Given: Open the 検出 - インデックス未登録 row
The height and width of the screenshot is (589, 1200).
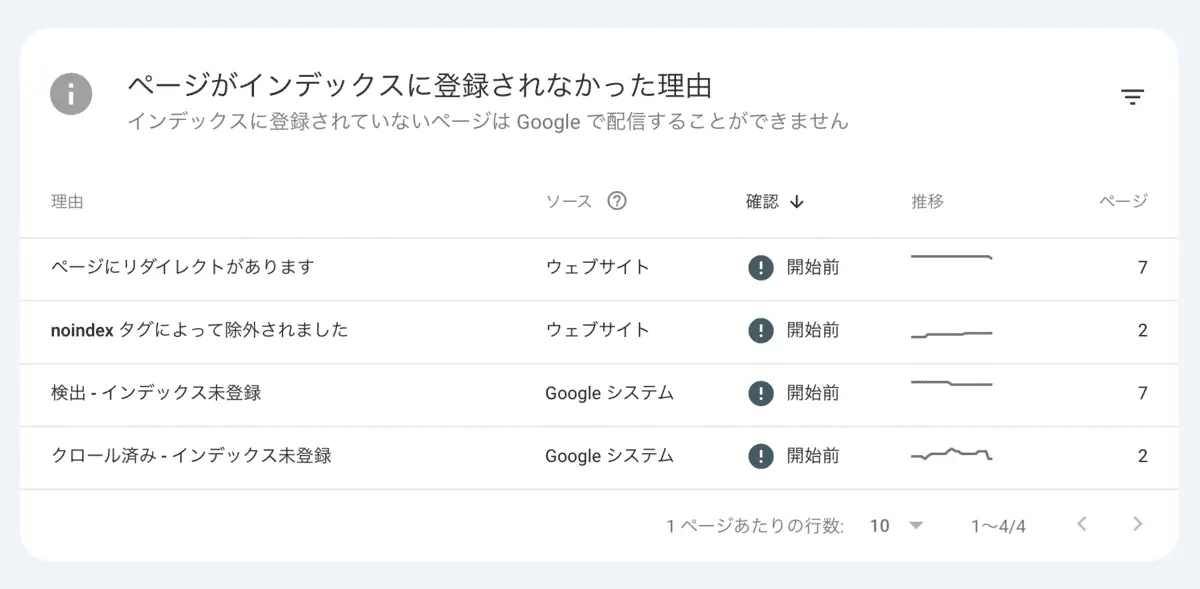Looking at the screenshot, I should click(x=156, y=393).
